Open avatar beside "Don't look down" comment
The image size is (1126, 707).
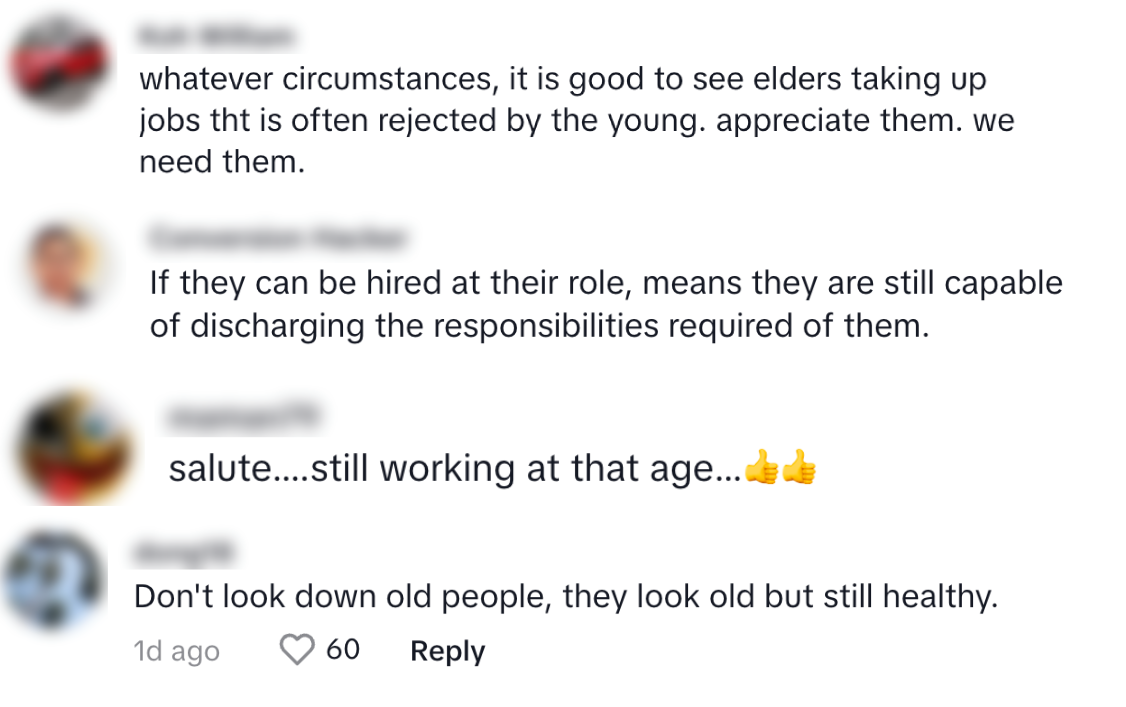click(x=55, y=580)
